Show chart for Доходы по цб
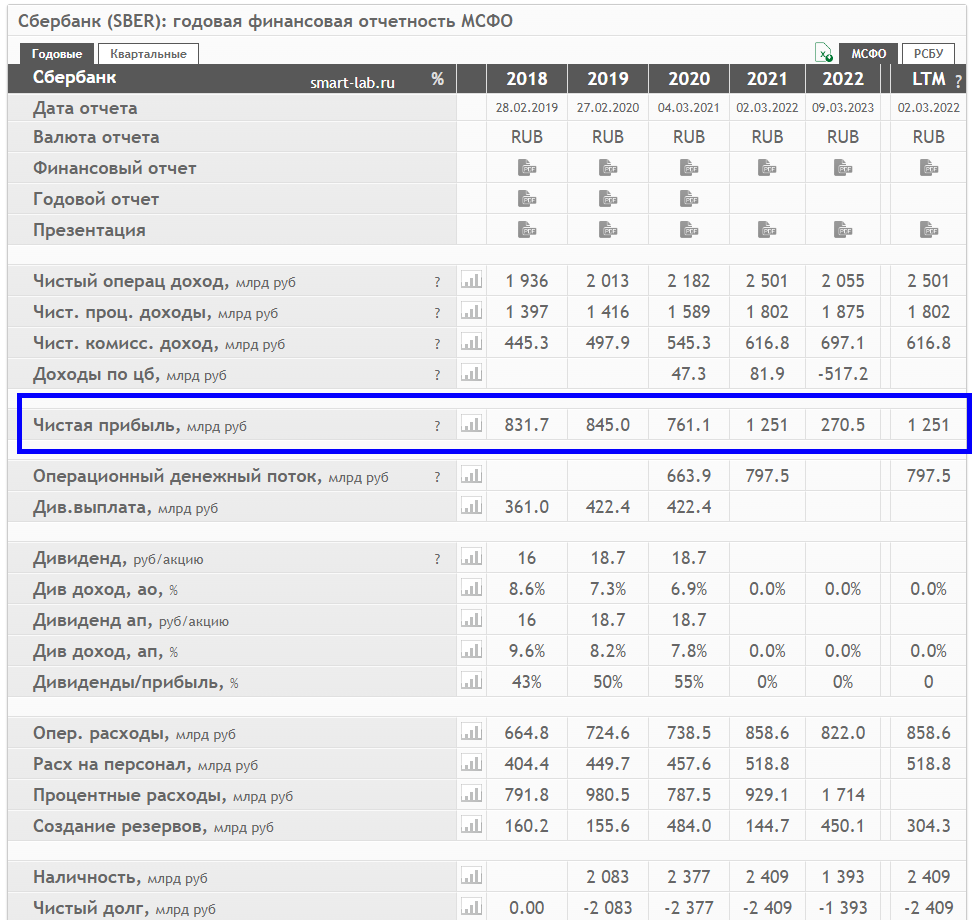Screen dimensions: 977x920 (x=472, y=374)
